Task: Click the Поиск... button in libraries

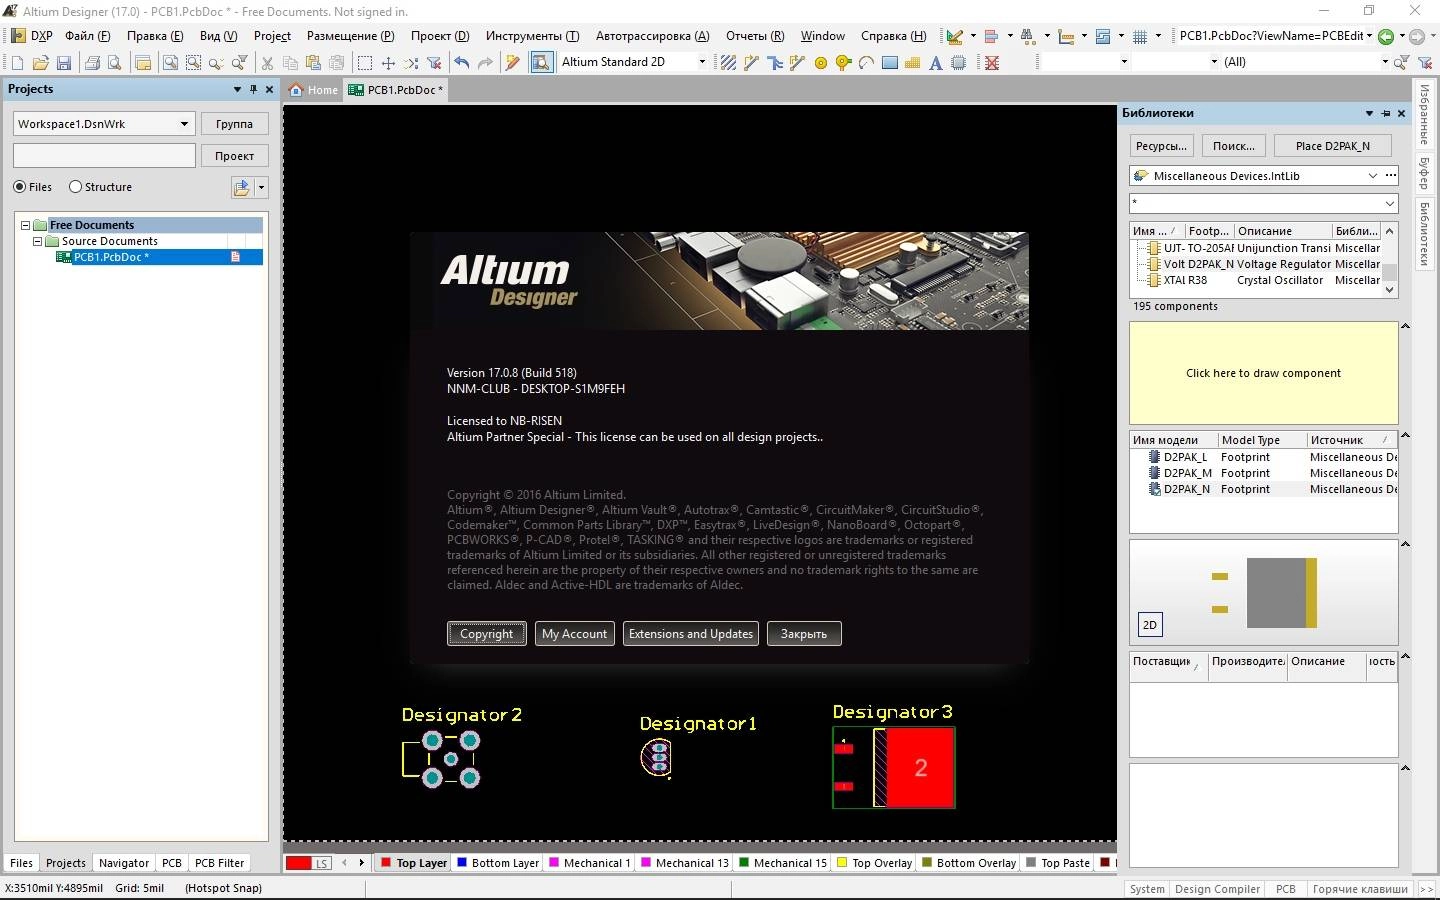Action: click(x=1234, y=146)
